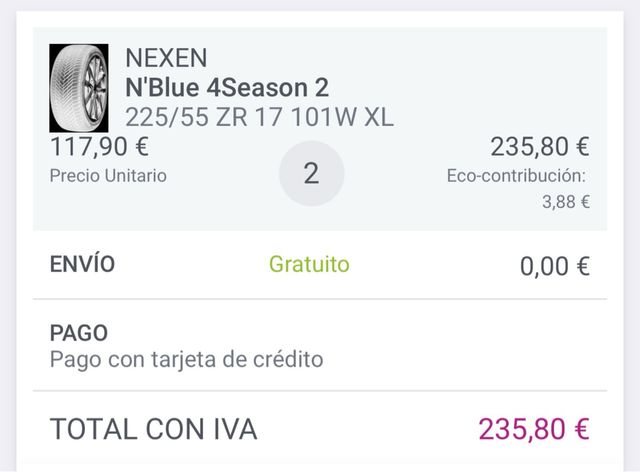This screenshot has width=640, height=472.
Task: Click the TOTAL CON IVA label
Action: click(x=153, y=429)
